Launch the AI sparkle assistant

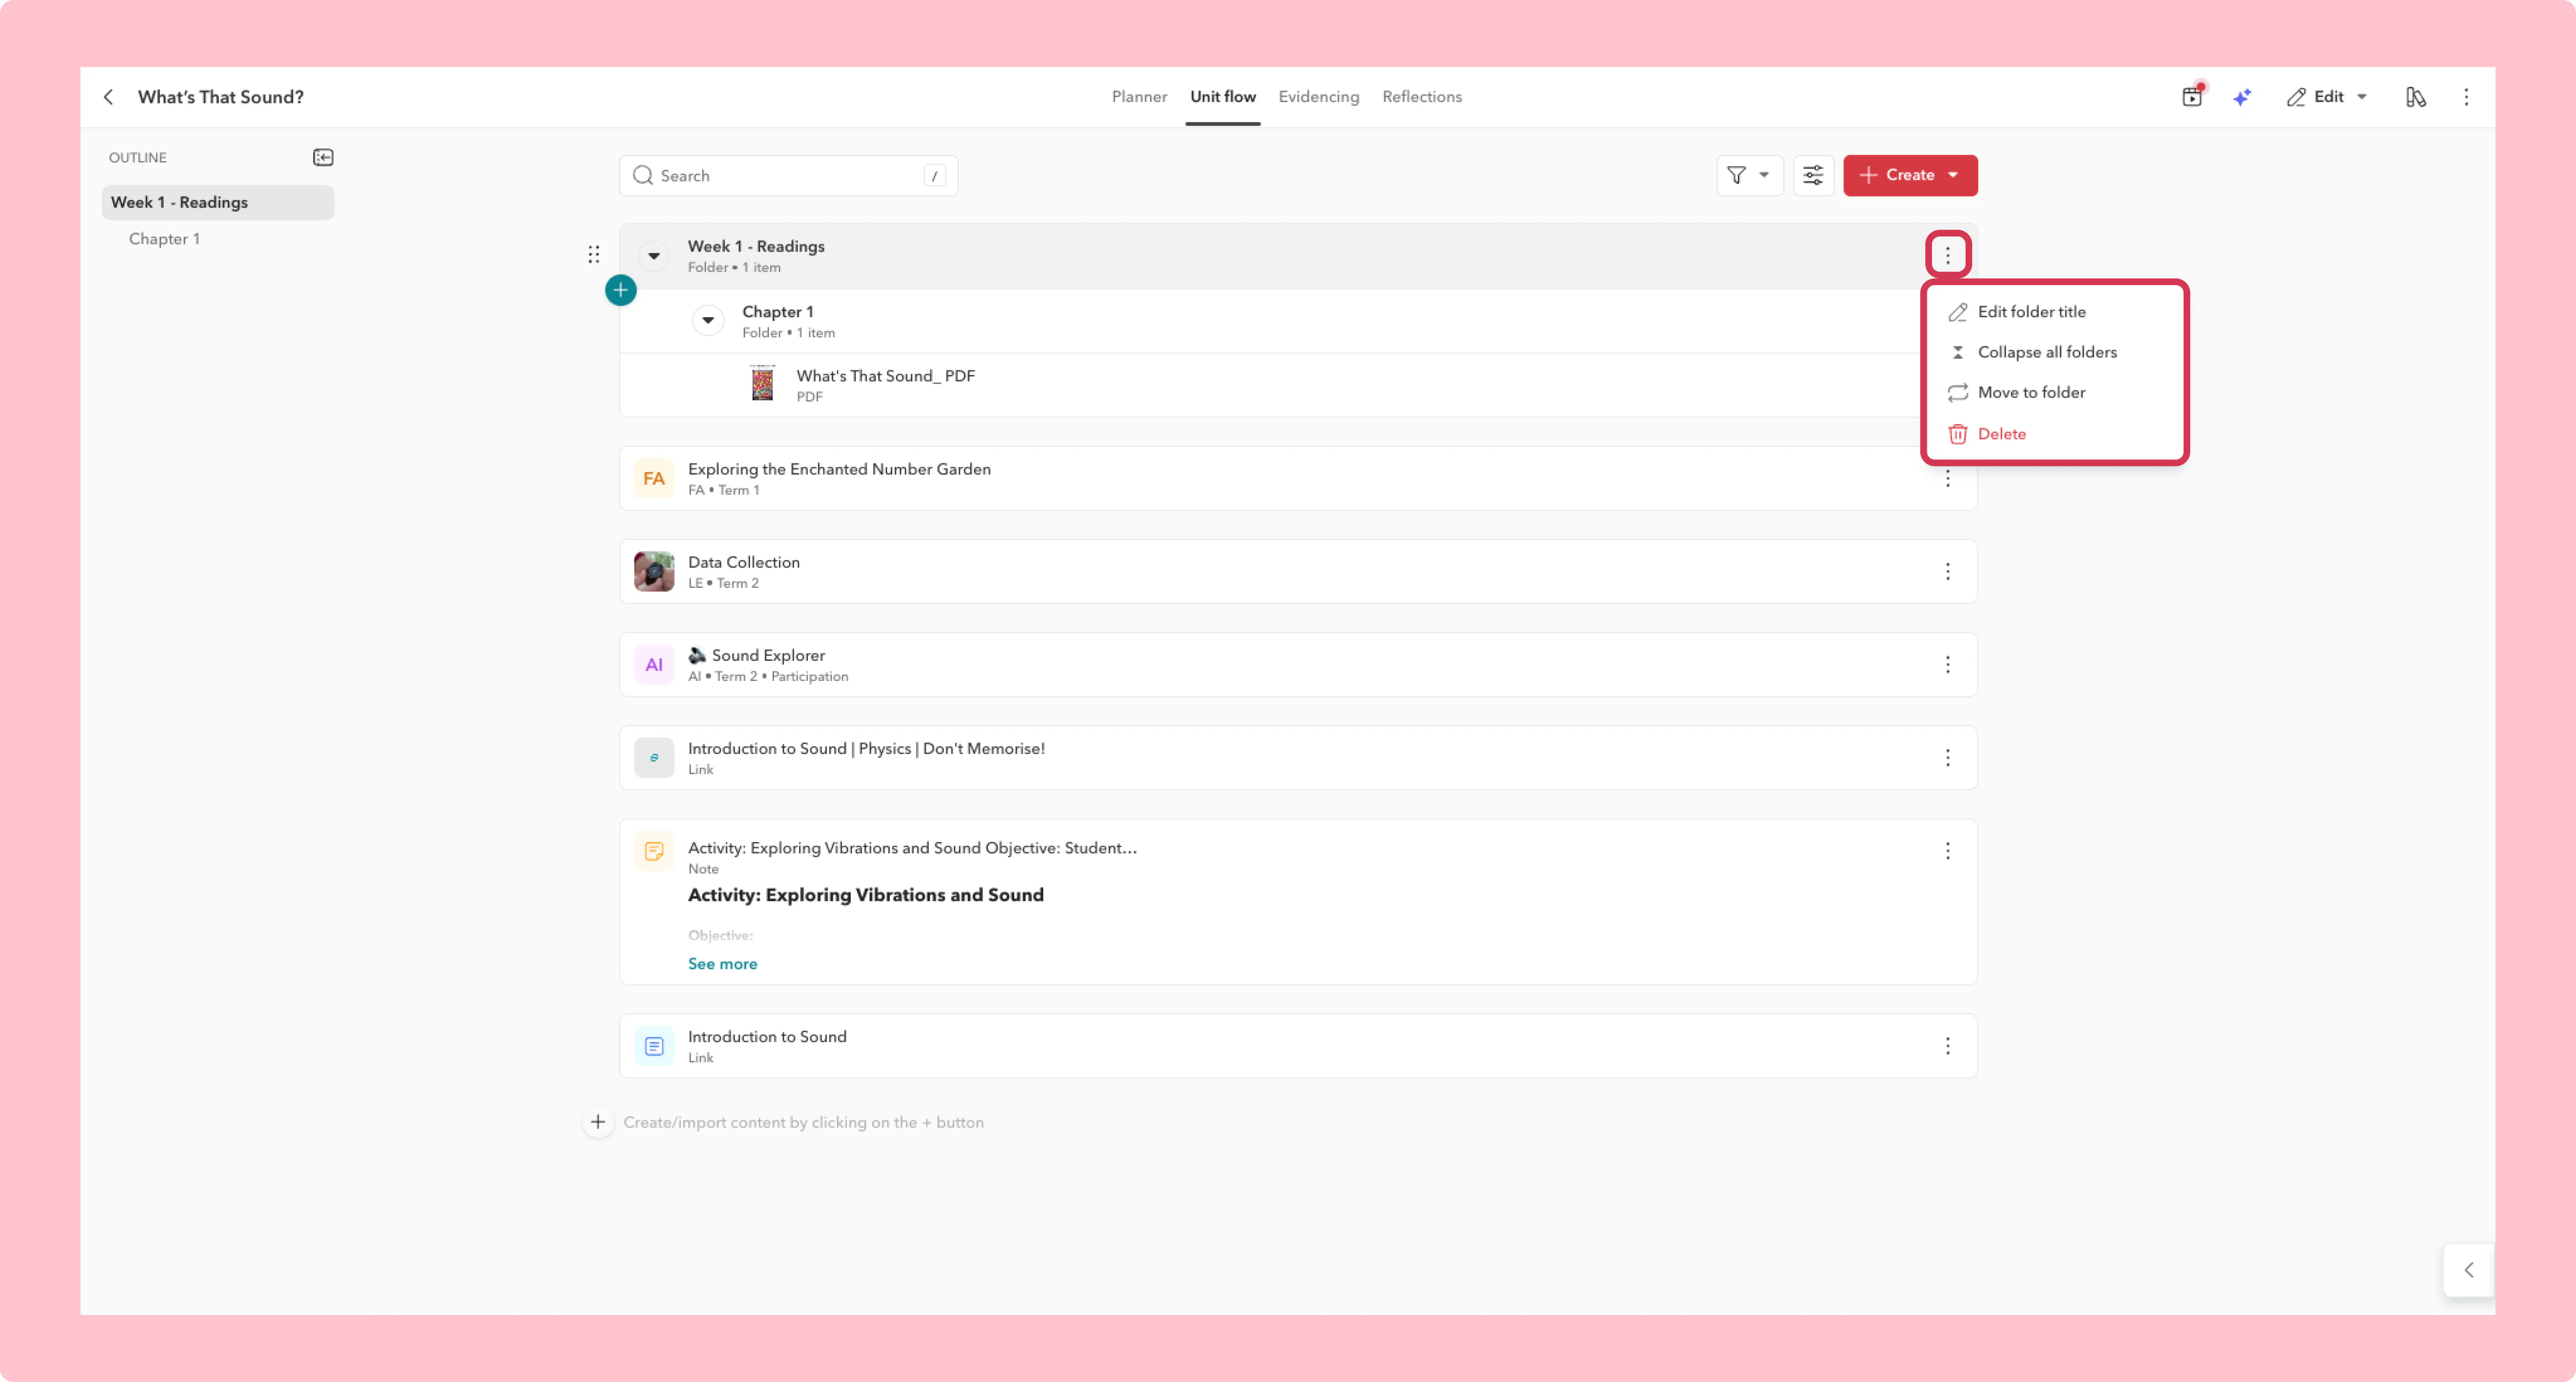click(2242, 97)
